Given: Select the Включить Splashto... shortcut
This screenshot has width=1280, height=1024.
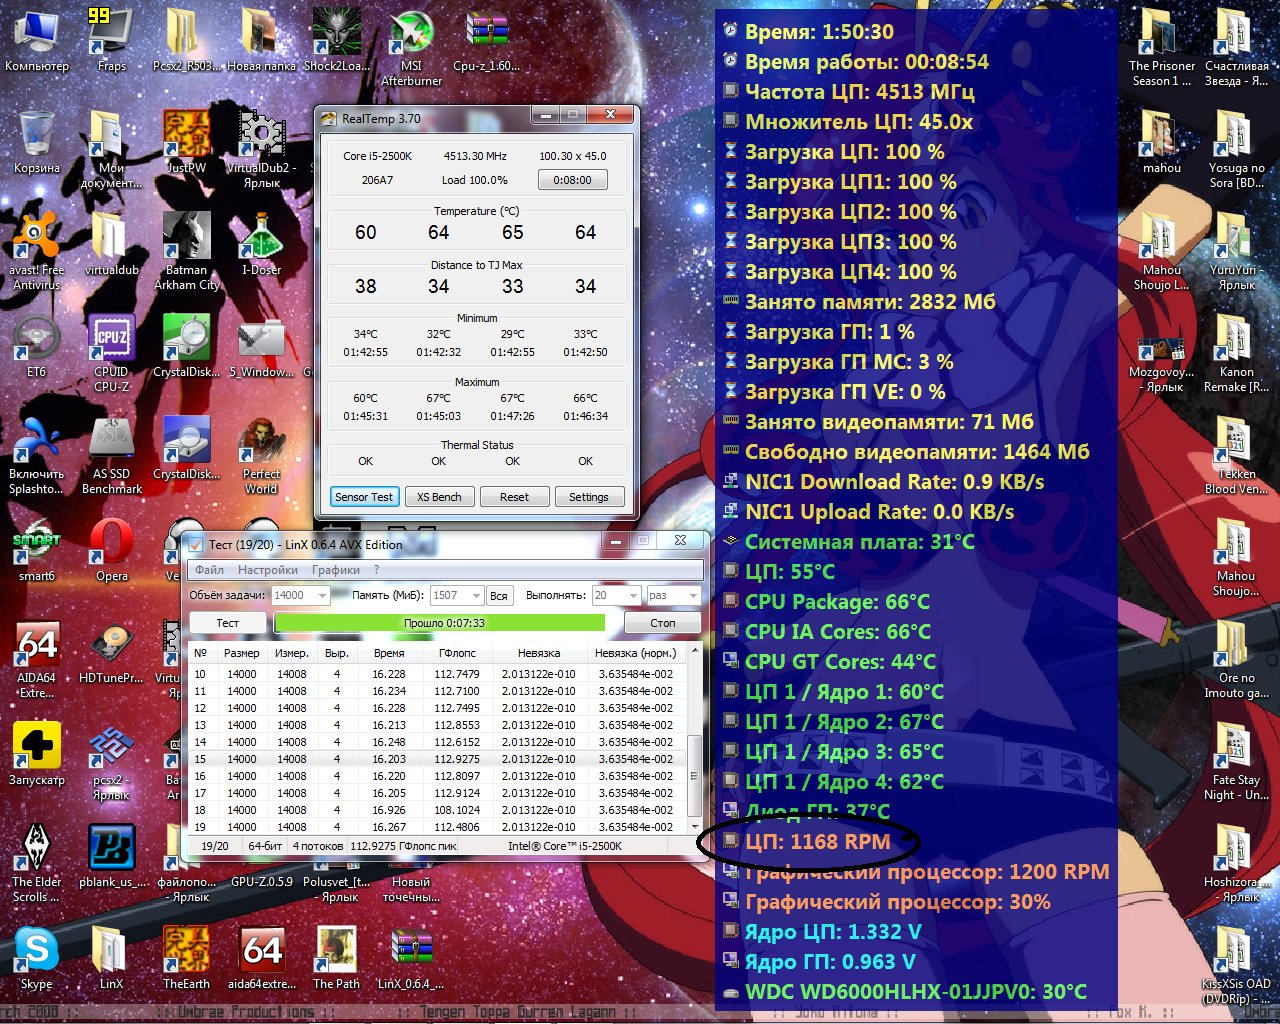Looking at the screenshot, I should tap(37, 455).
